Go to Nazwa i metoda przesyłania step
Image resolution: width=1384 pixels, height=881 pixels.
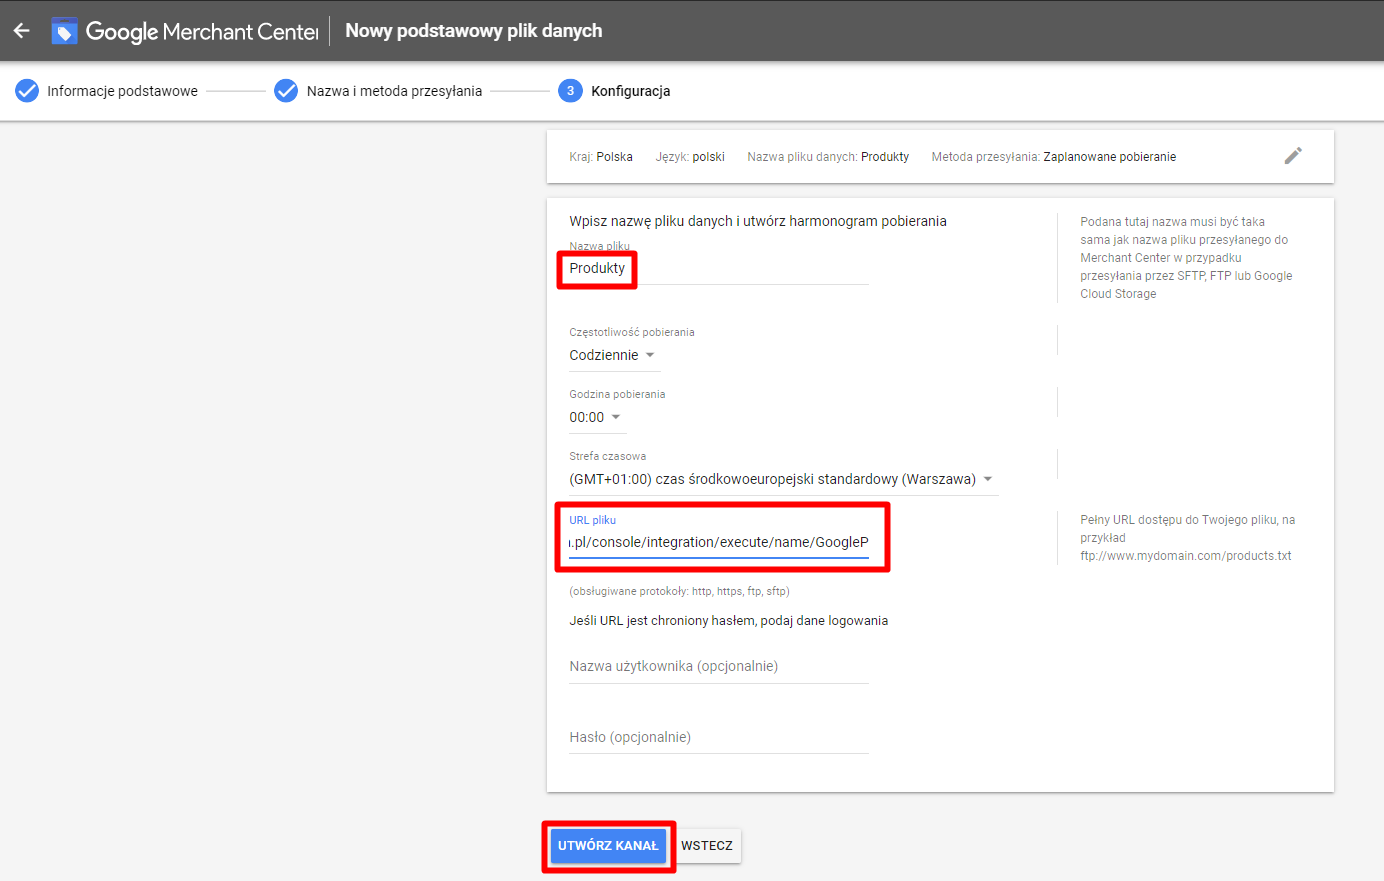click(394, 91)
